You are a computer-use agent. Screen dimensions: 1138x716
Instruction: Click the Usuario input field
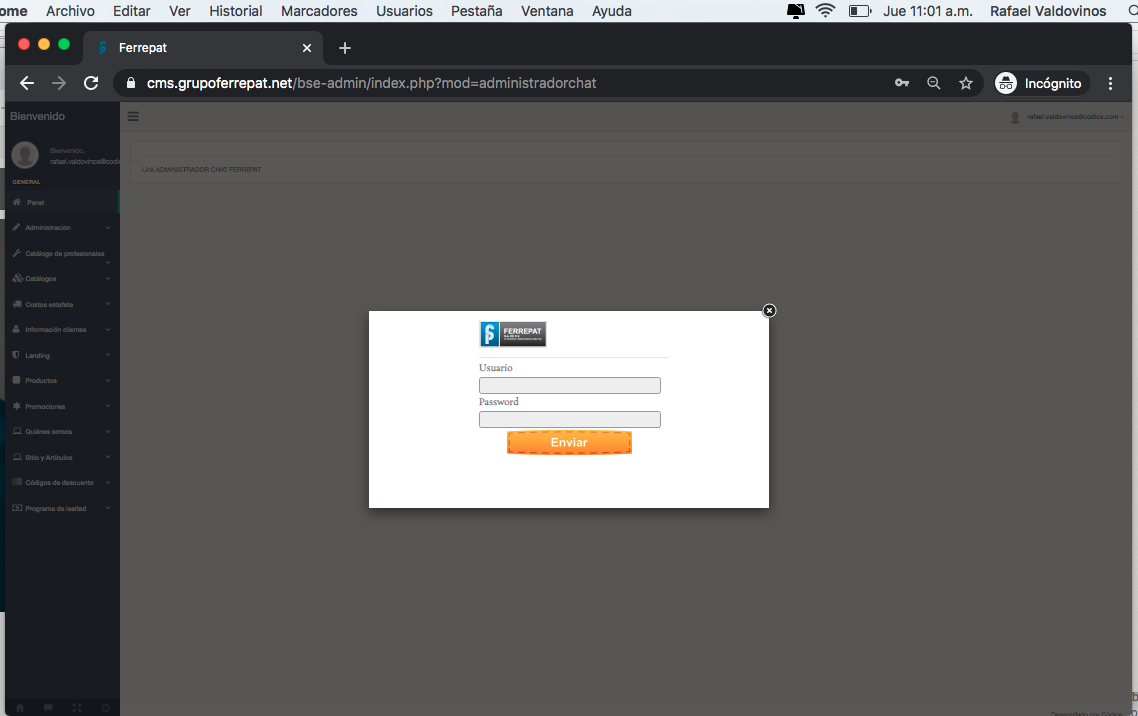tap(570, 385)
